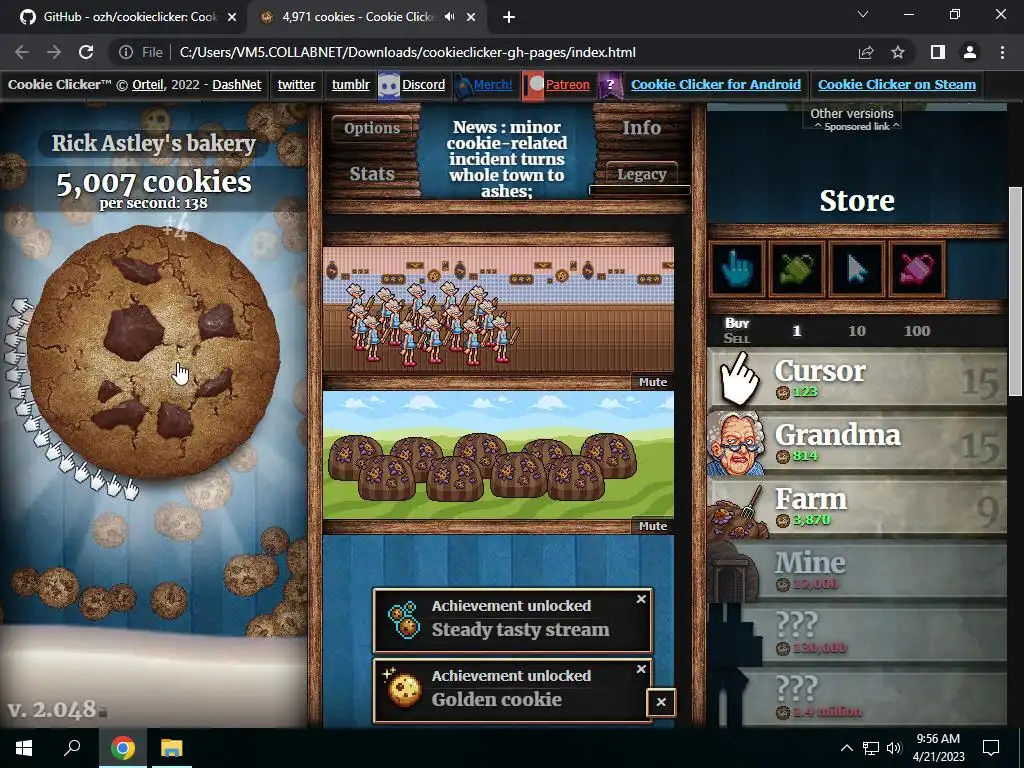
Task: Share this page icon
Action: [x=866, y=52]
